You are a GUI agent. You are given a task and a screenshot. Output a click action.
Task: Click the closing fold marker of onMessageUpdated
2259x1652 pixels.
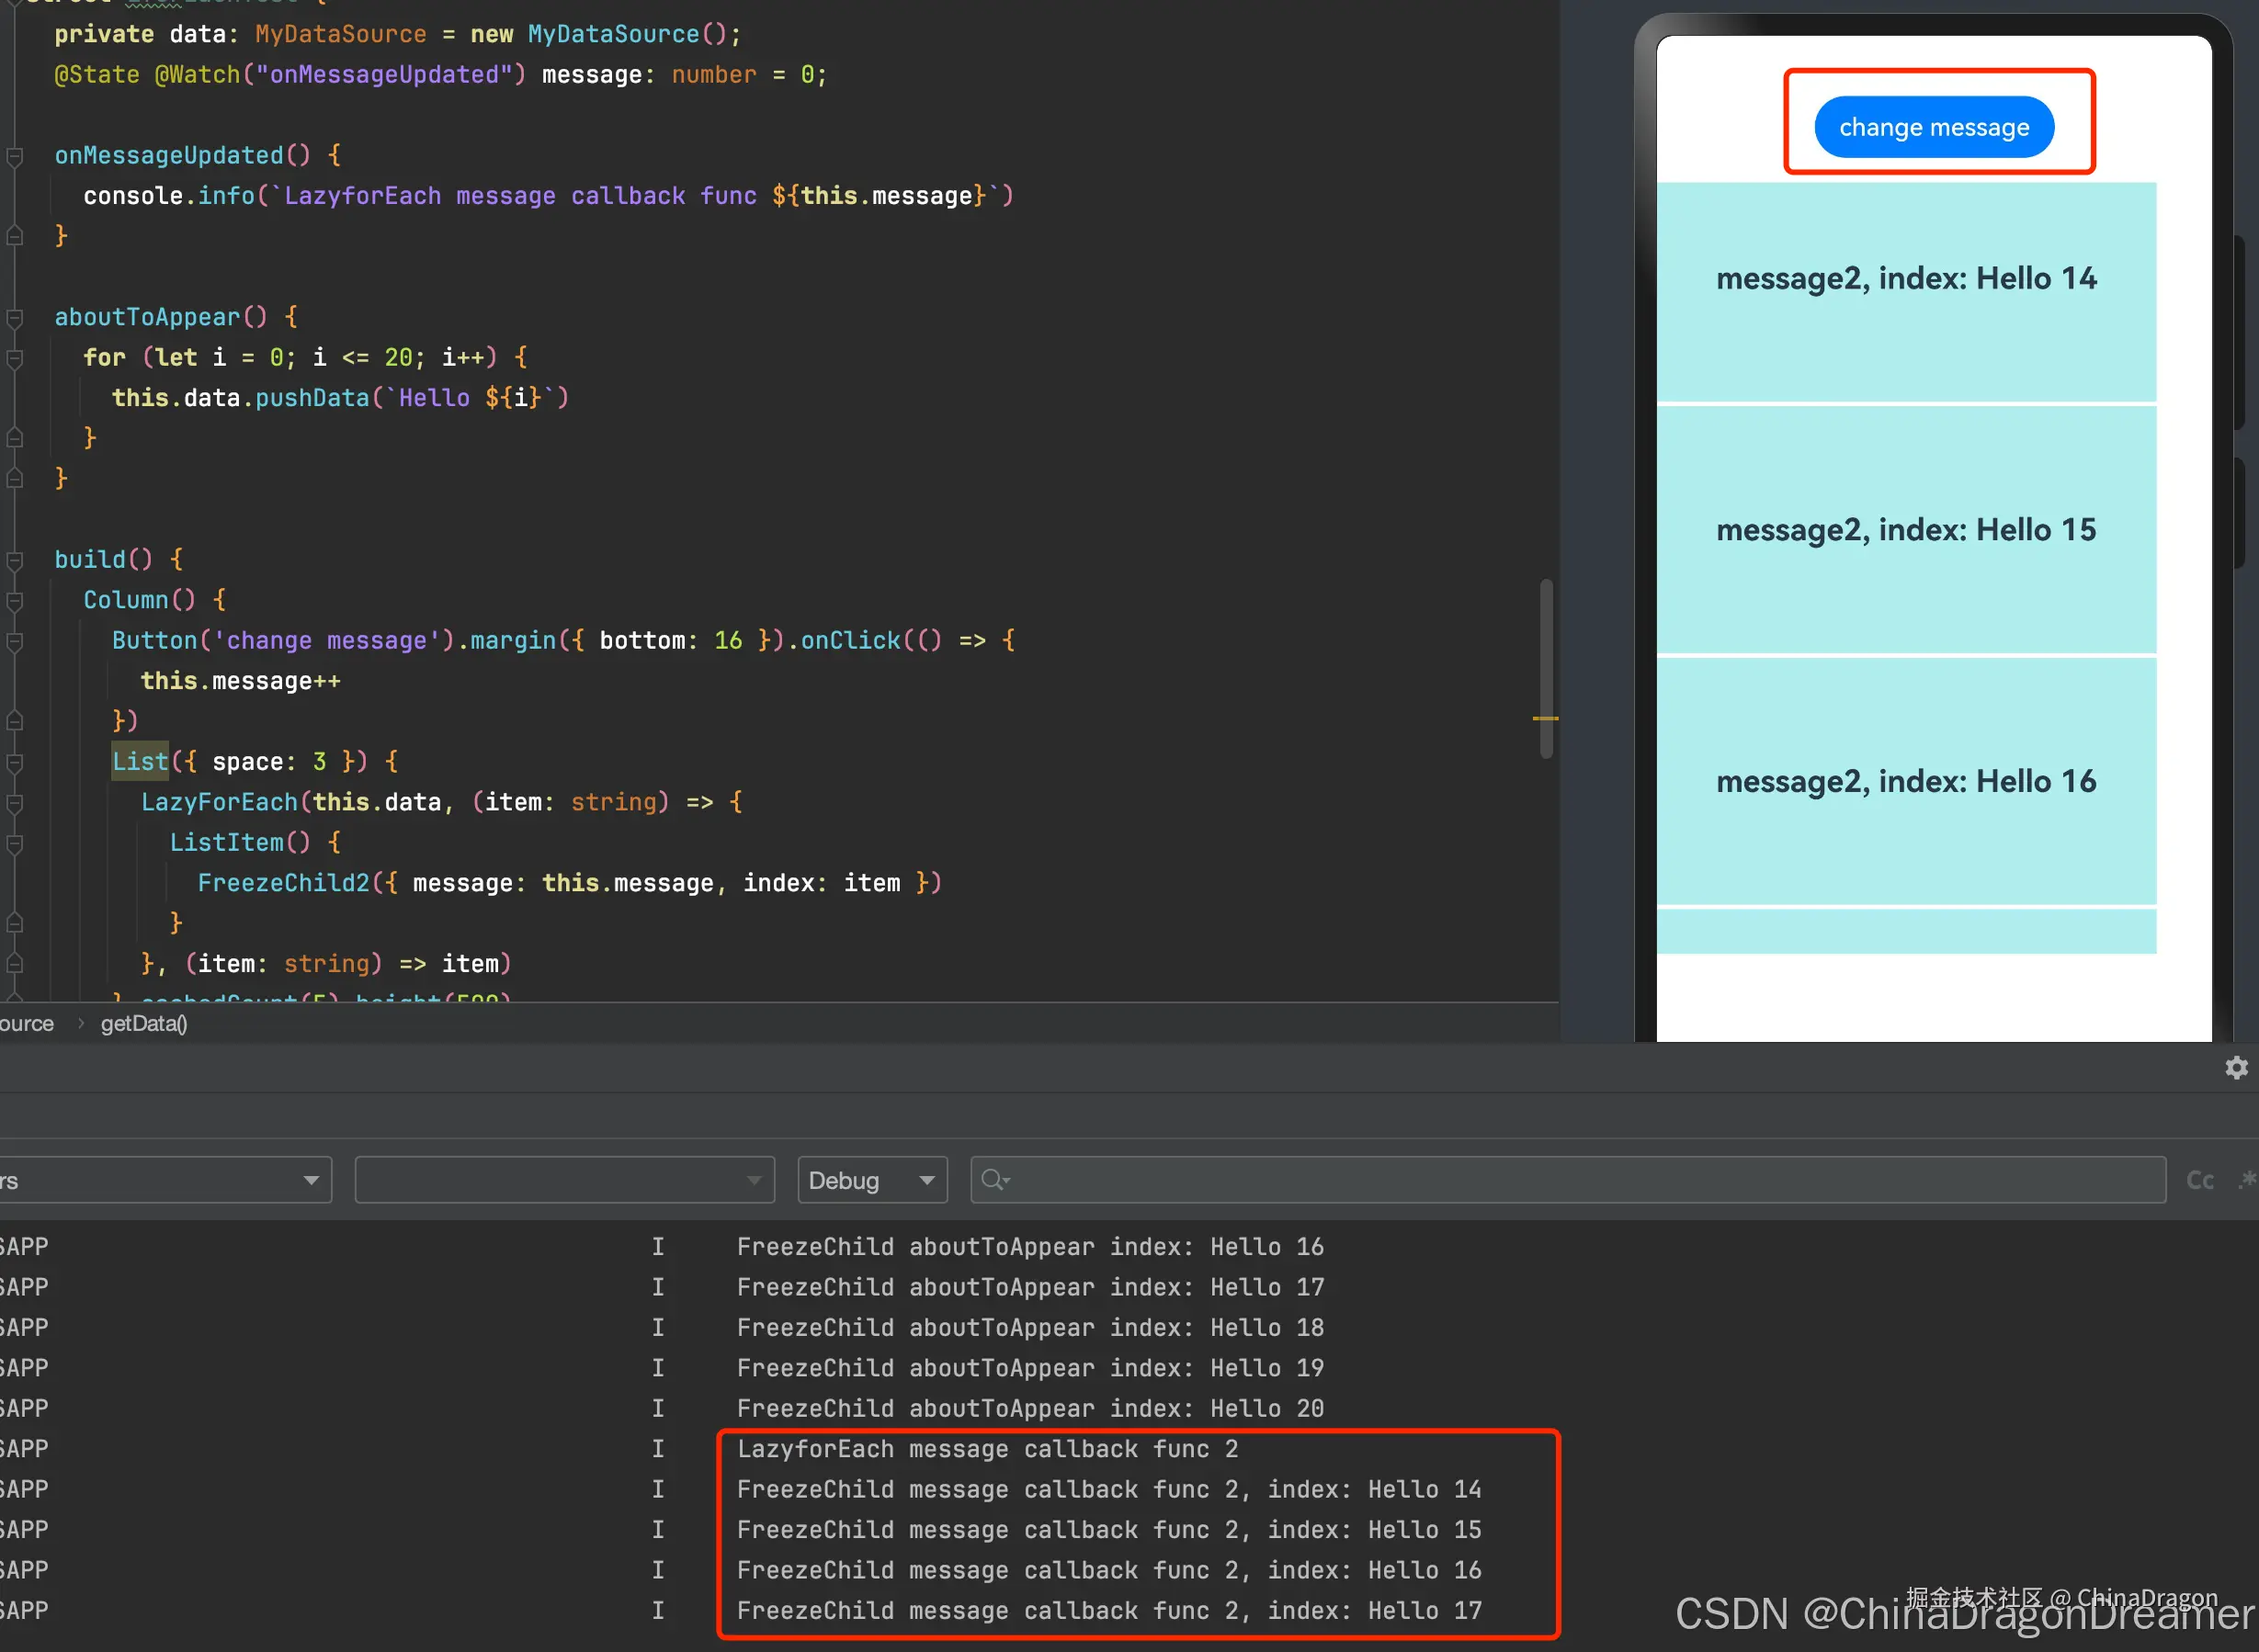15,237
